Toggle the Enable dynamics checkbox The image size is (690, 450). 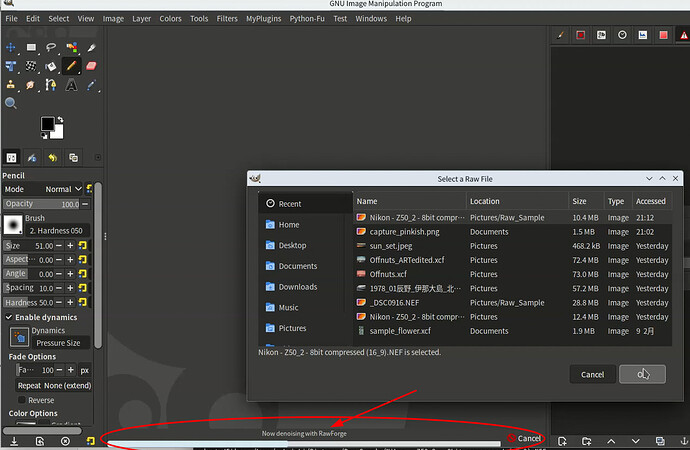[9, 317]
